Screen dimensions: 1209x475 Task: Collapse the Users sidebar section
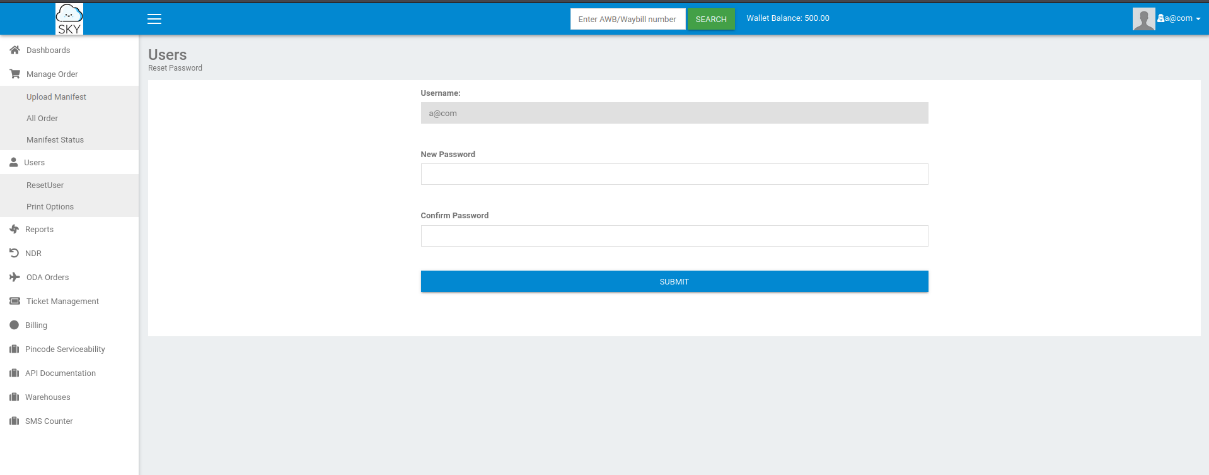click(35, 162)
